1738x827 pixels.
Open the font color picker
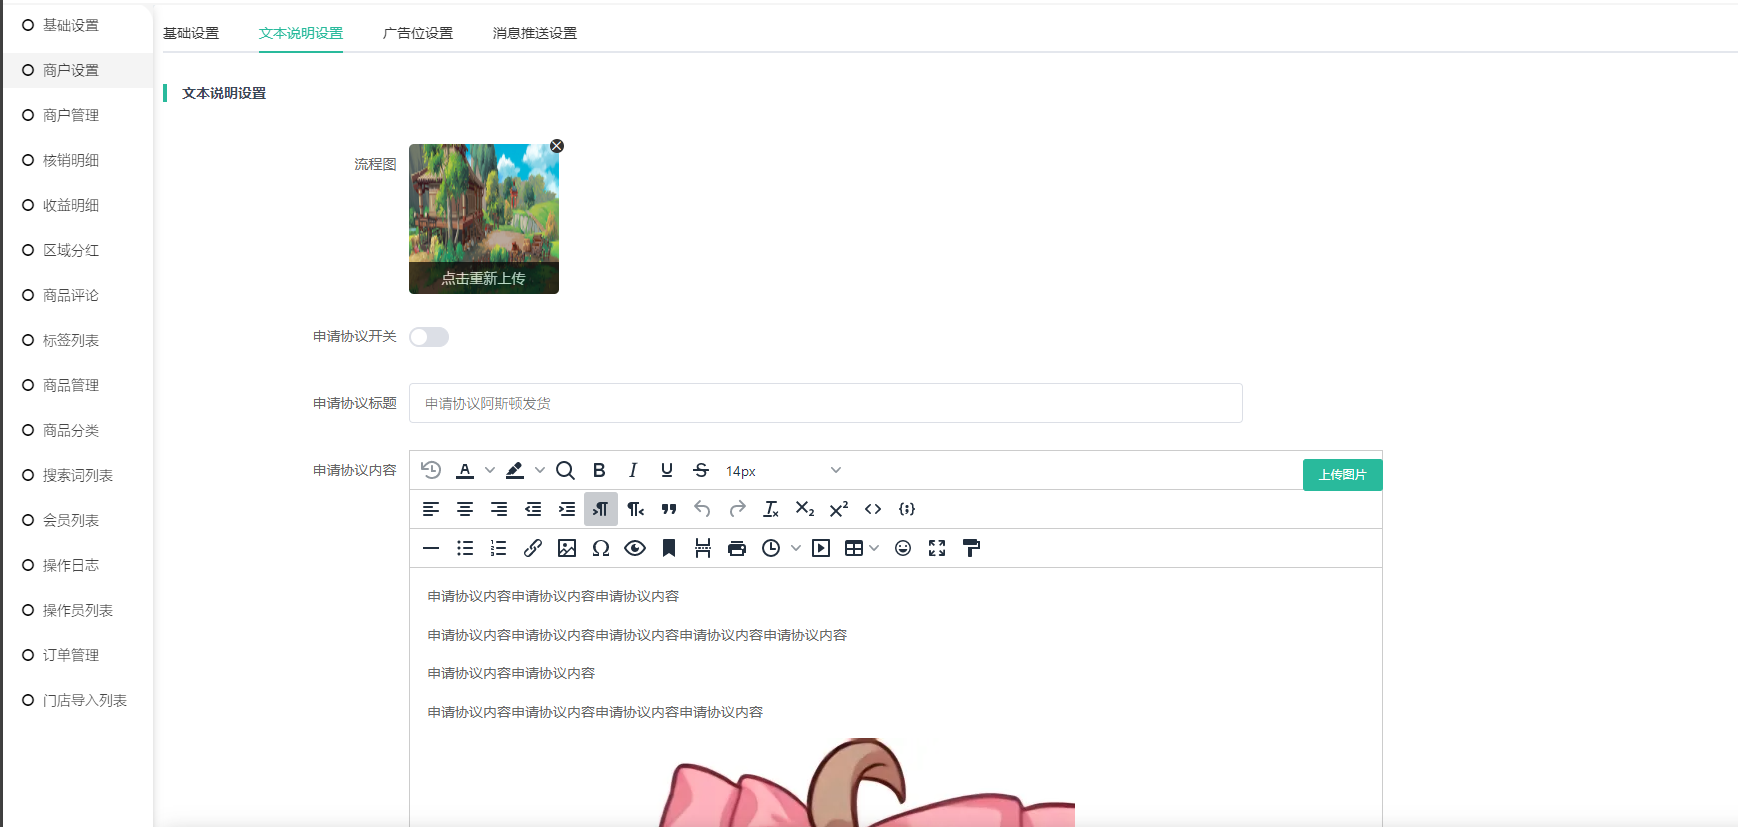(465, 470)
